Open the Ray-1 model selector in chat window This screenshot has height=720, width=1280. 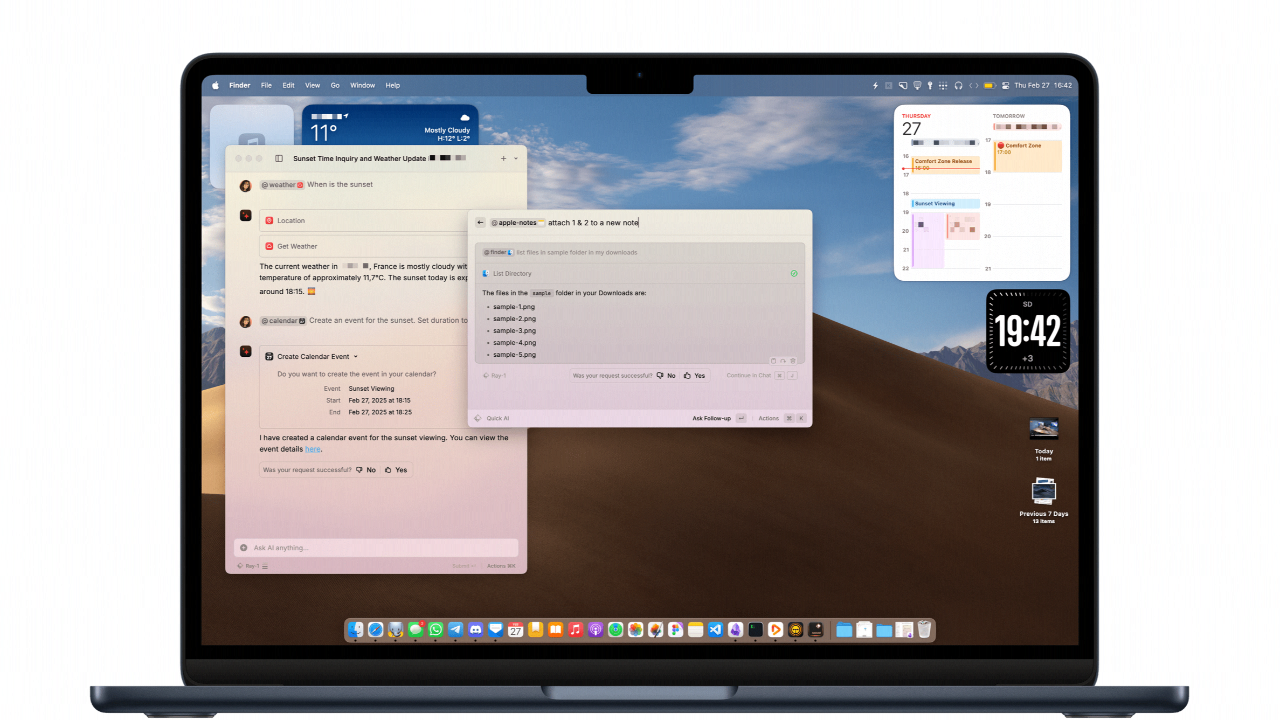pos(248,566)
